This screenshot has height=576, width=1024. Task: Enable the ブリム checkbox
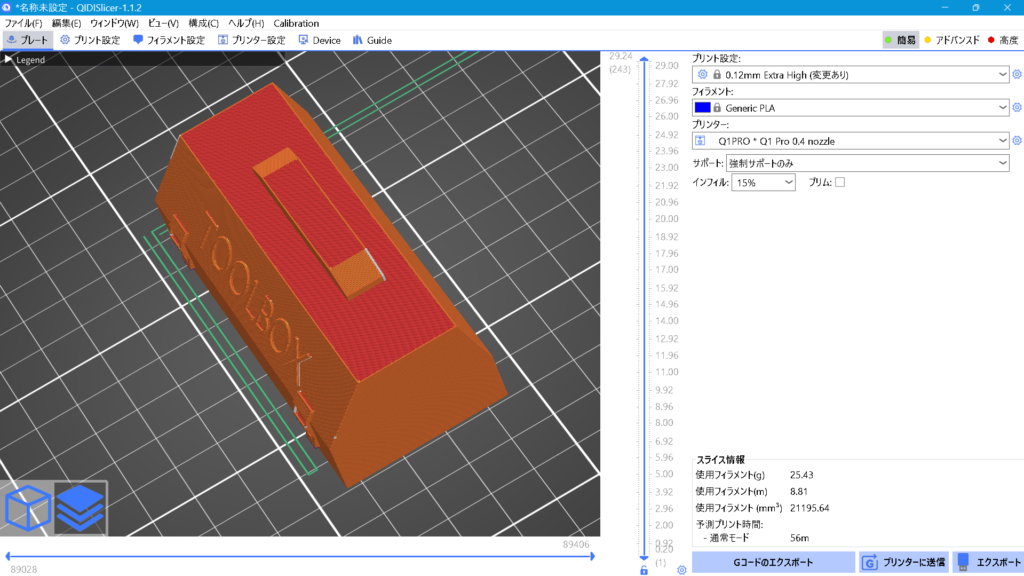tap(840, 182)
